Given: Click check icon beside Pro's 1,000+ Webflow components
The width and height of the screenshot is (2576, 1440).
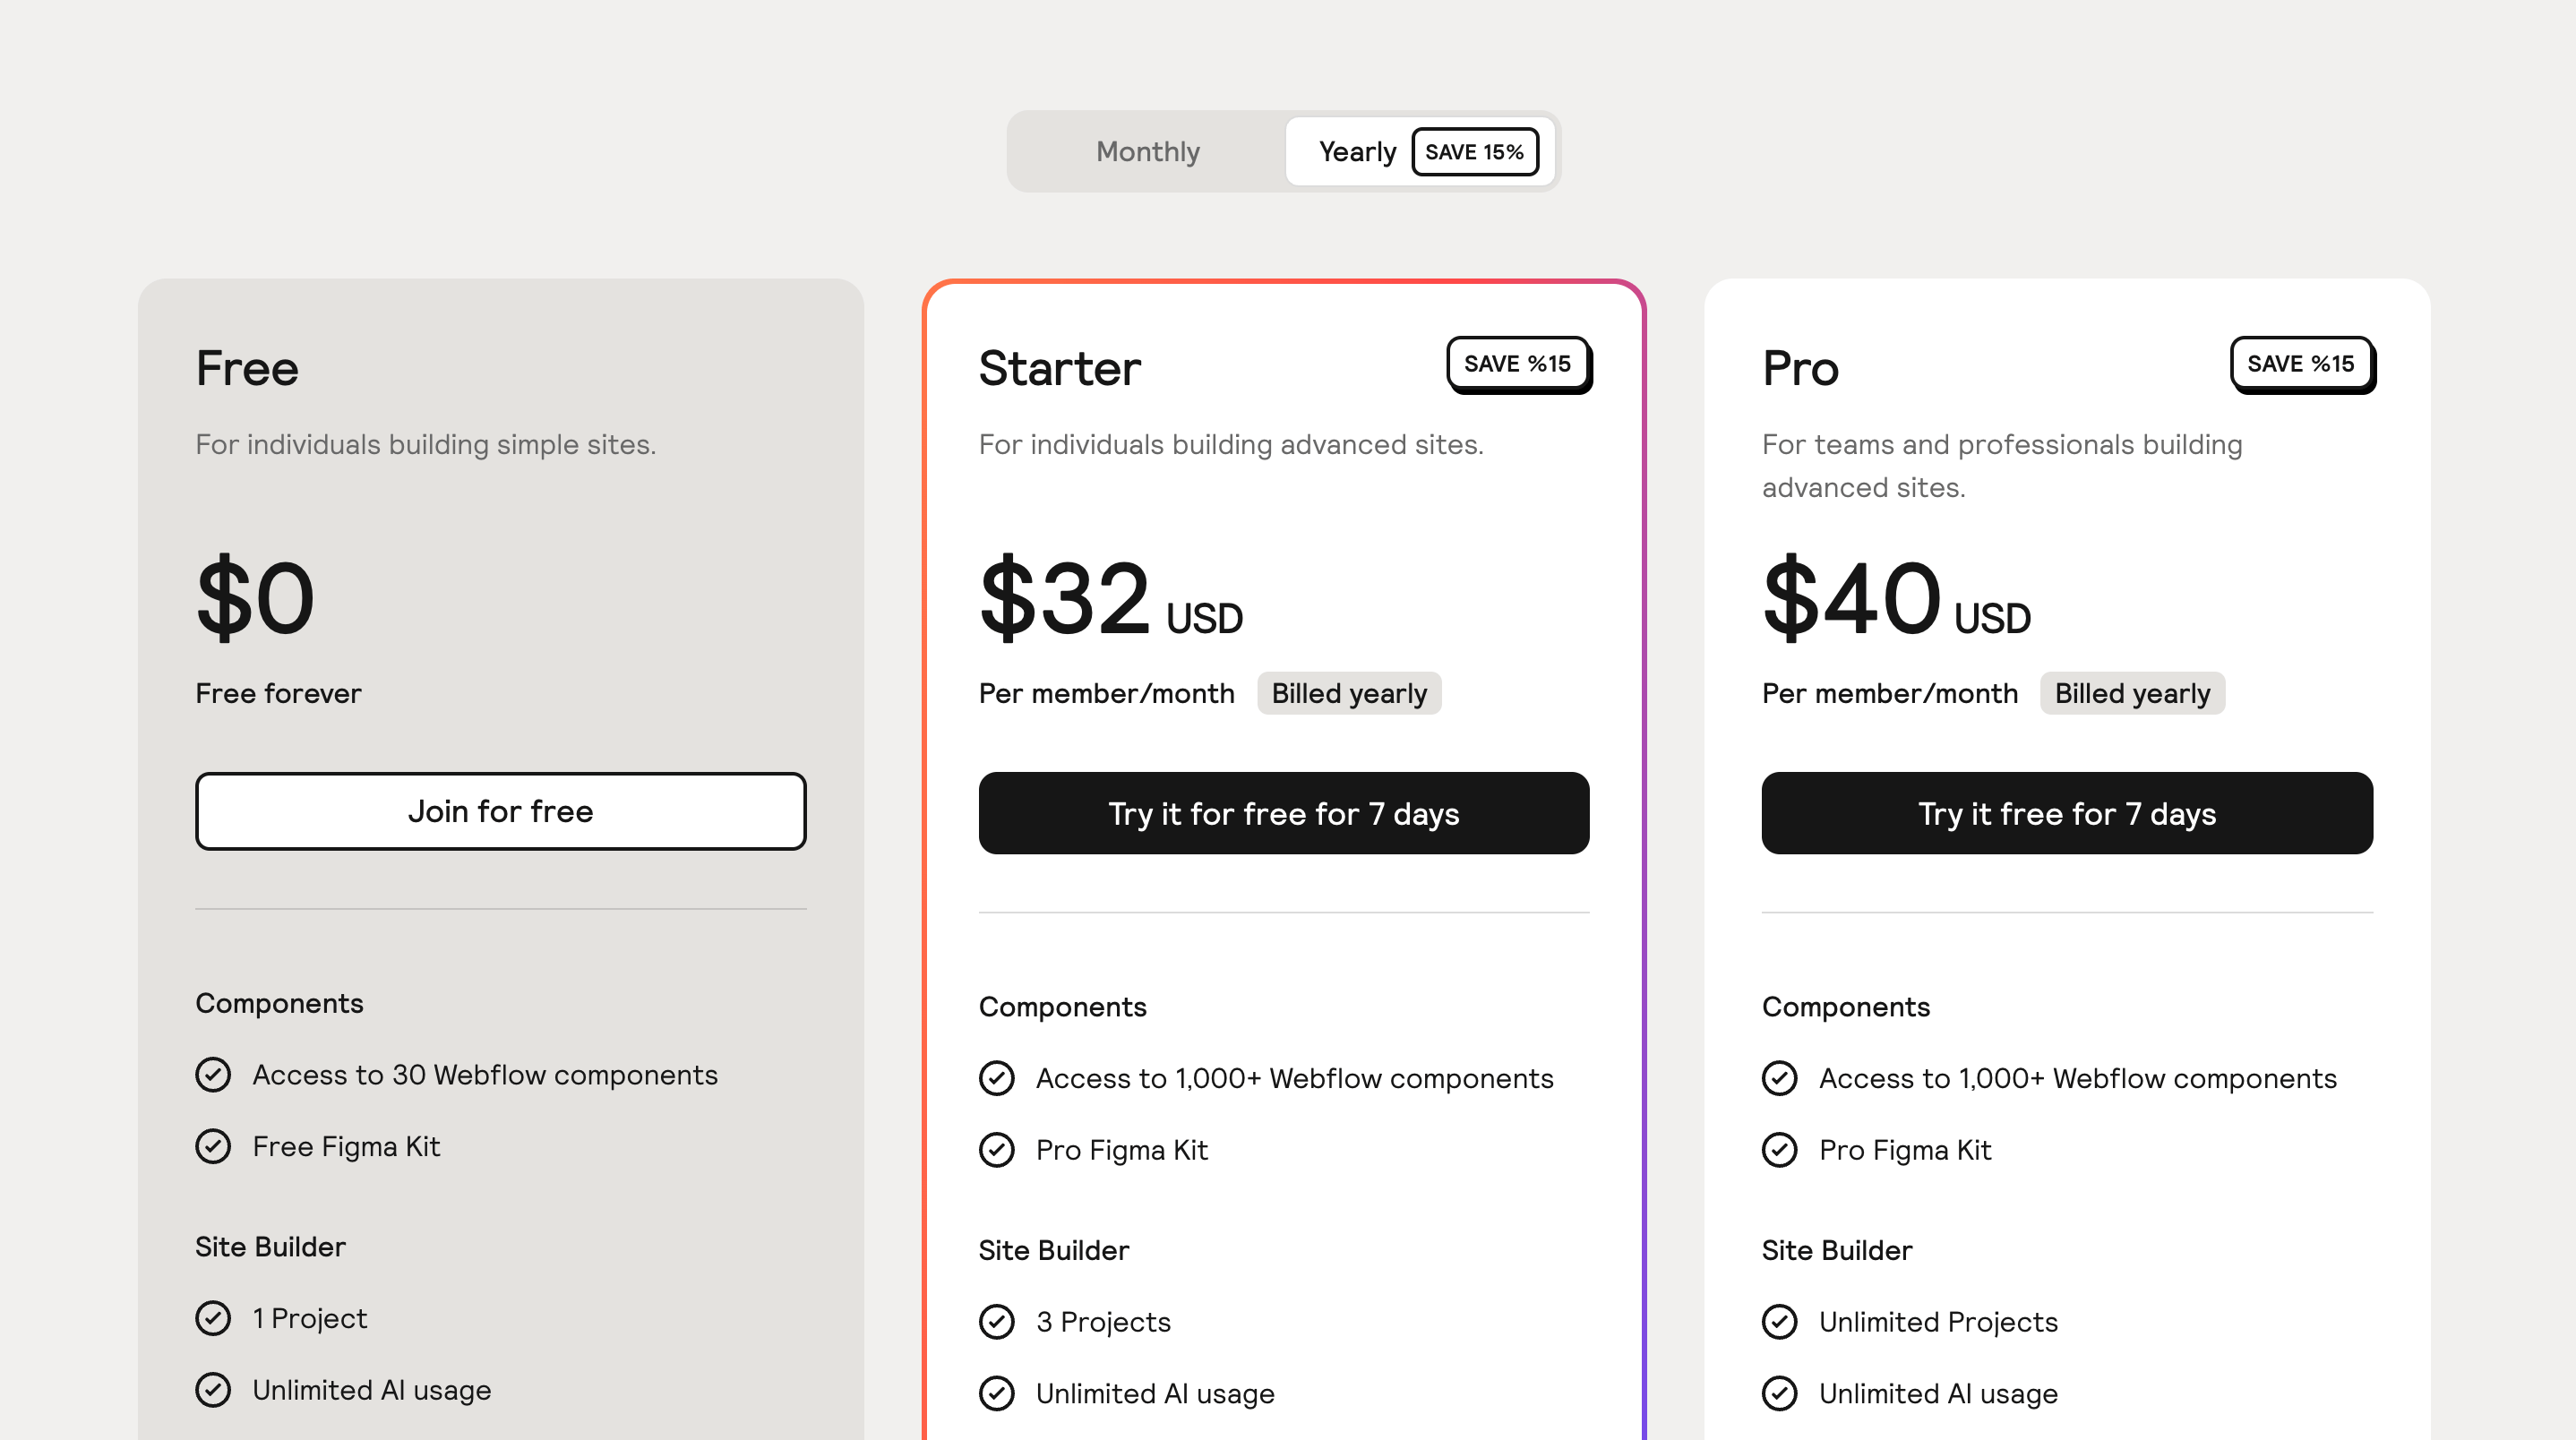Looking at the screenshot, I should click(x=1779, y=1078).
